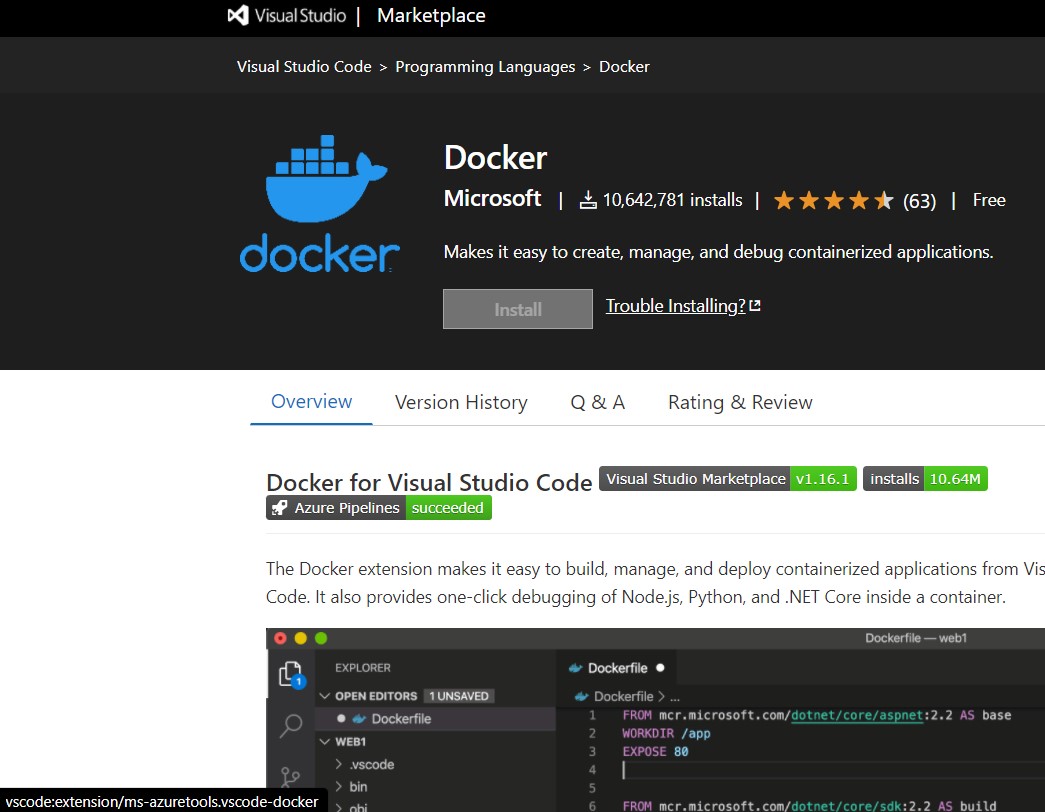
Task: Click the EXPOSE 80 code line
Action: [655, 751]
